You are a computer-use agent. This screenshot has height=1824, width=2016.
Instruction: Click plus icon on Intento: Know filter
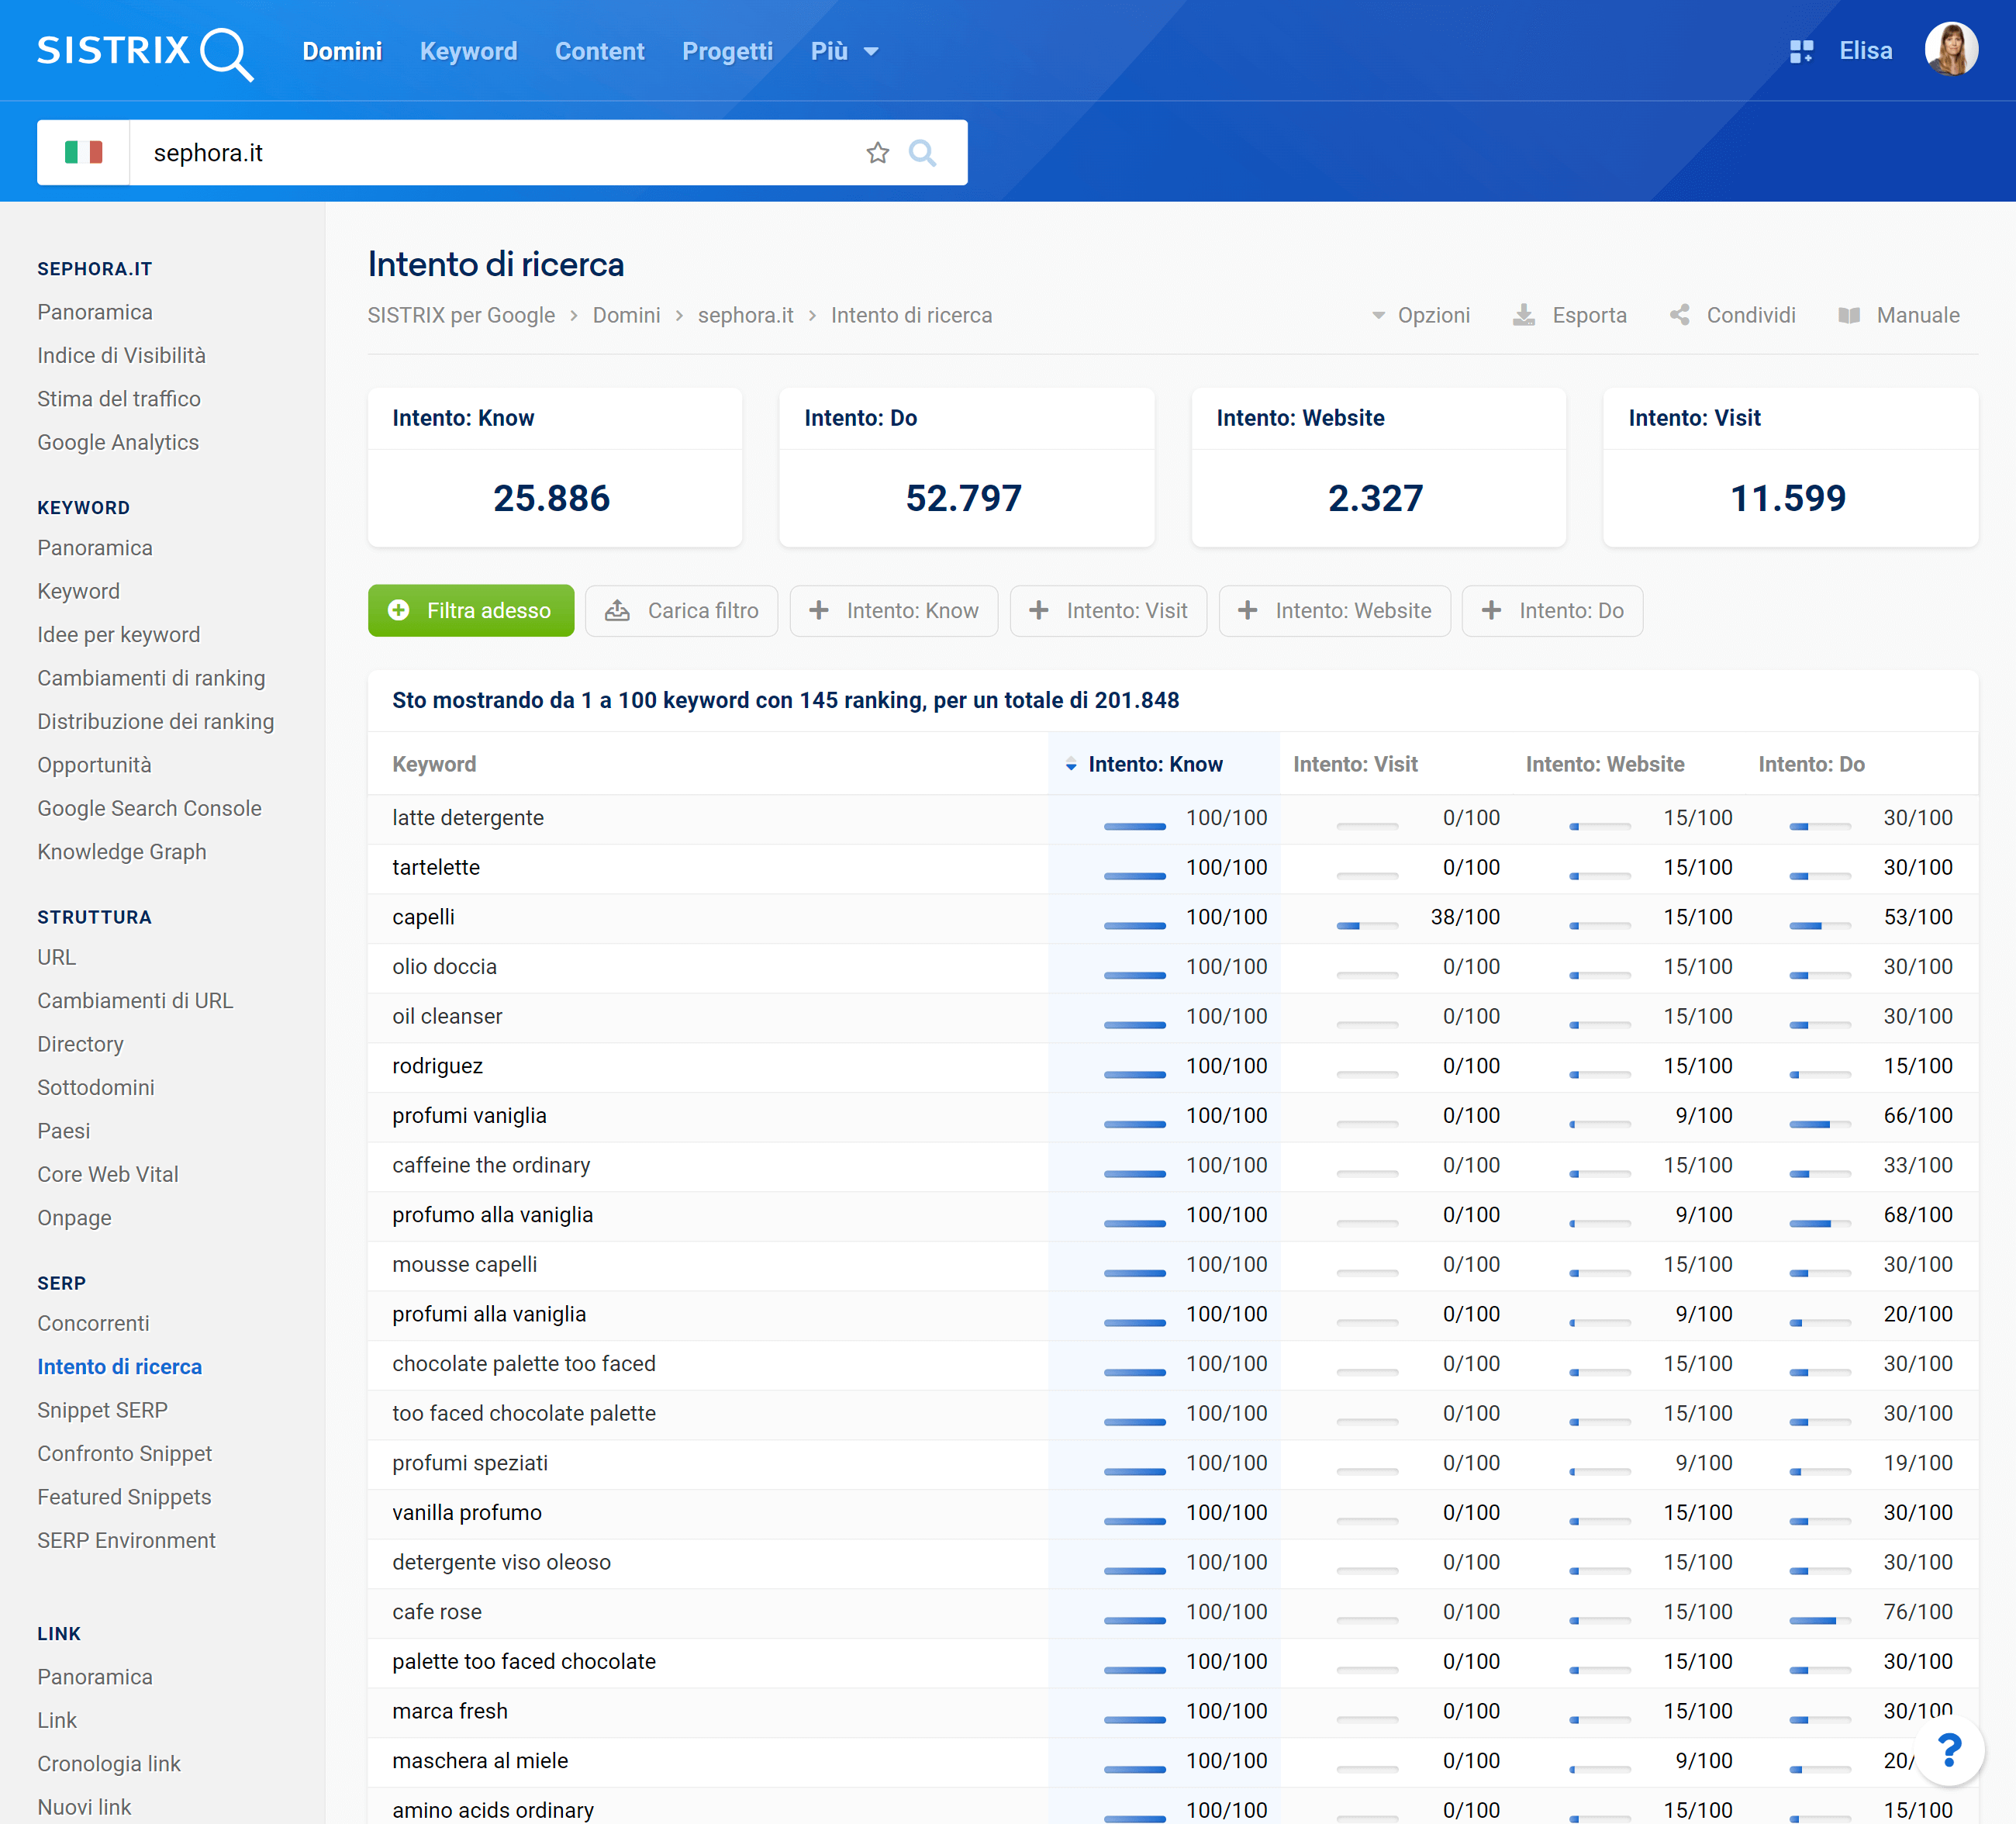(x=819, y=610)
